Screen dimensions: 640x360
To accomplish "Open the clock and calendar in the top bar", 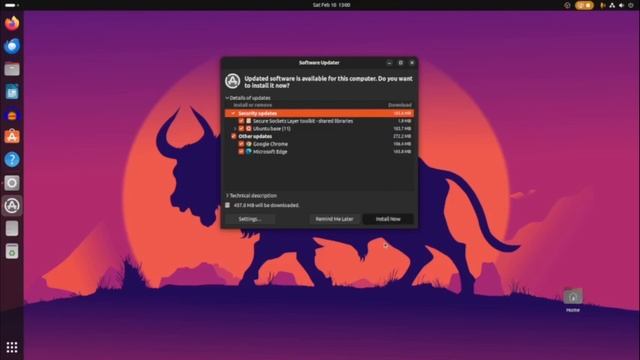I will pos(331,5).
